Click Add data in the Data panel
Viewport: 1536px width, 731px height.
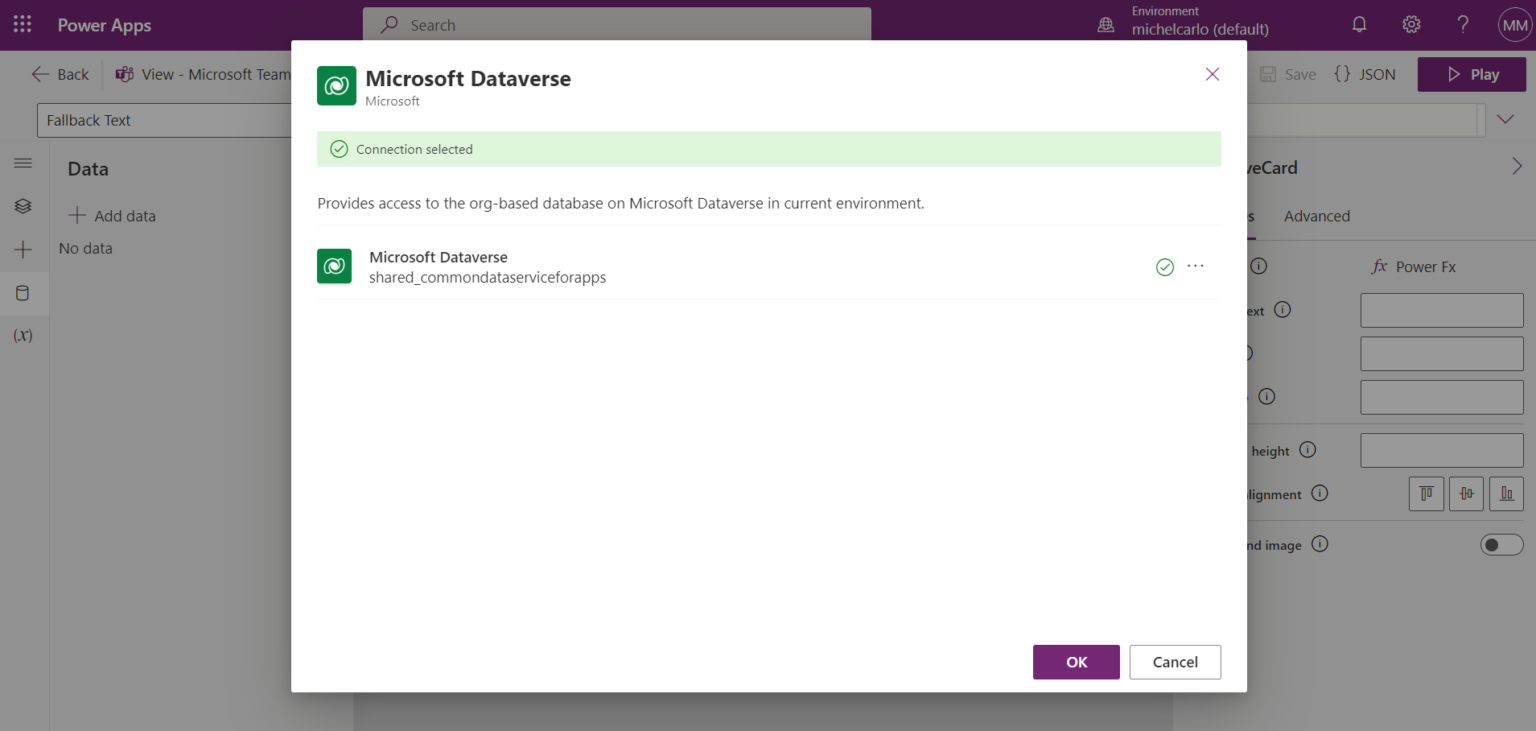[112, 215]
